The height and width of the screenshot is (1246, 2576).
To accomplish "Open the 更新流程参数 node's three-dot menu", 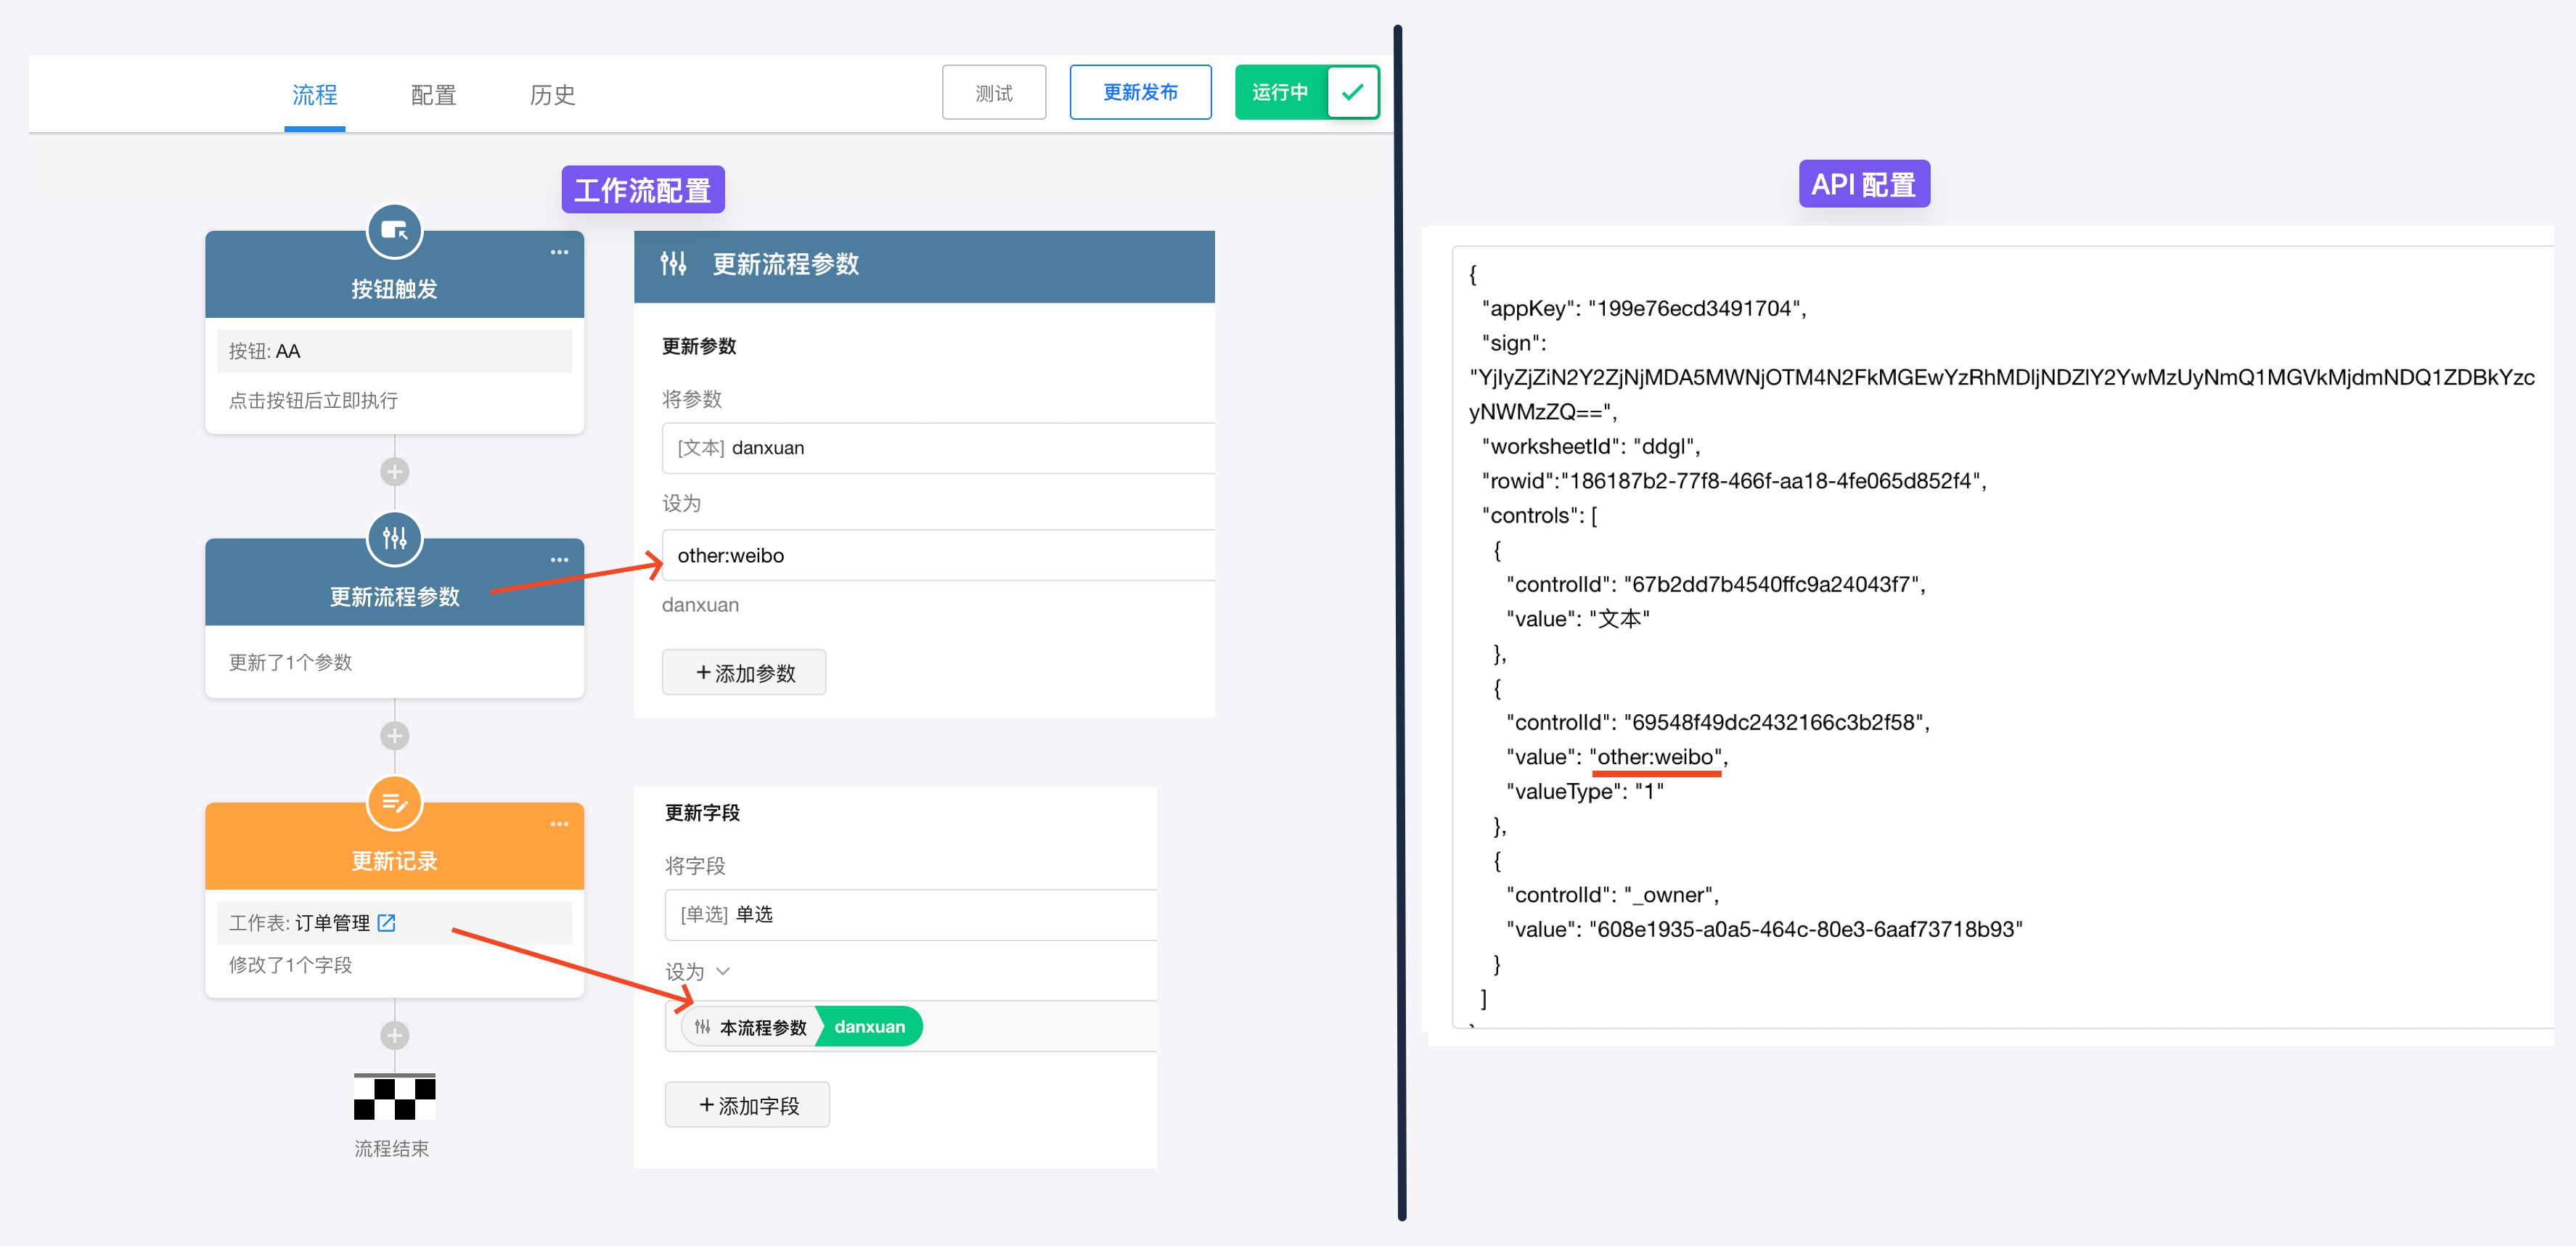I will [x=559, y=560].
